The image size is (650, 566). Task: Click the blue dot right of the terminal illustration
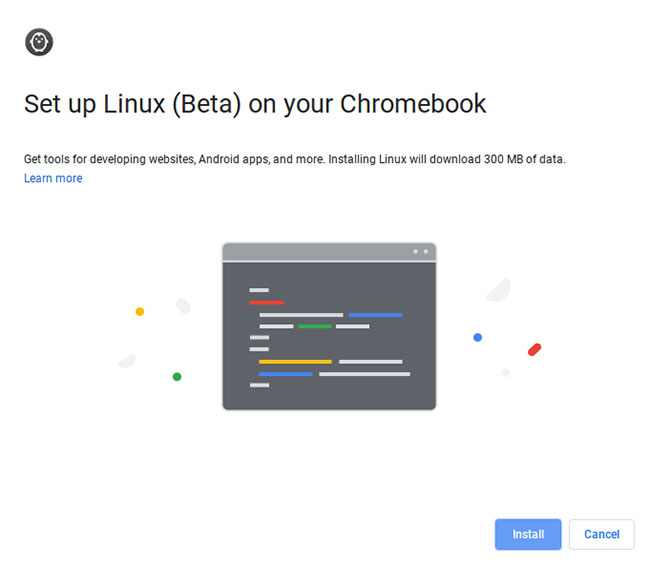click(x=478, y=337)
